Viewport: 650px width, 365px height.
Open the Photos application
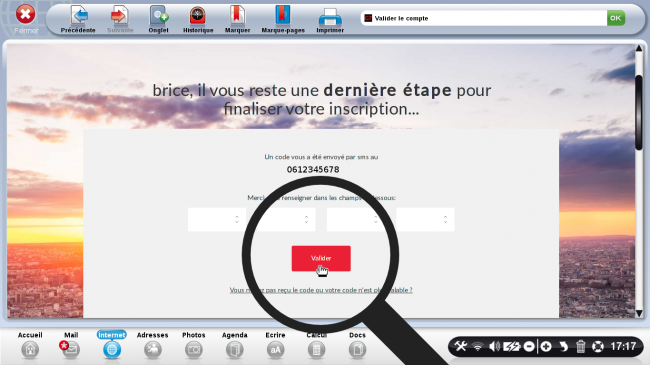(x=194, y=345)
